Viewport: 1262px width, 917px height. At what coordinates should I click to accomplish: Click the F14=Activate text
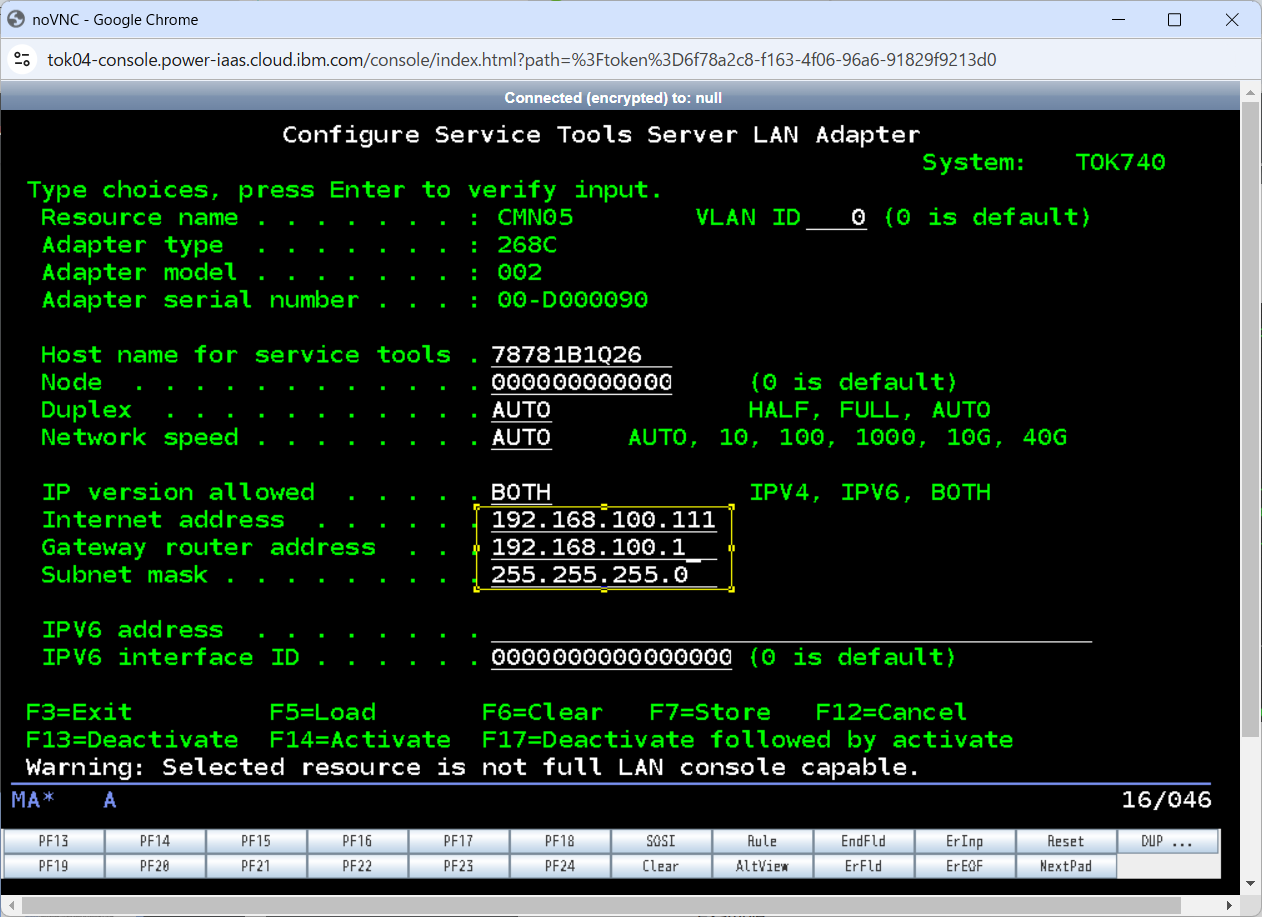(x=360, y=740)
